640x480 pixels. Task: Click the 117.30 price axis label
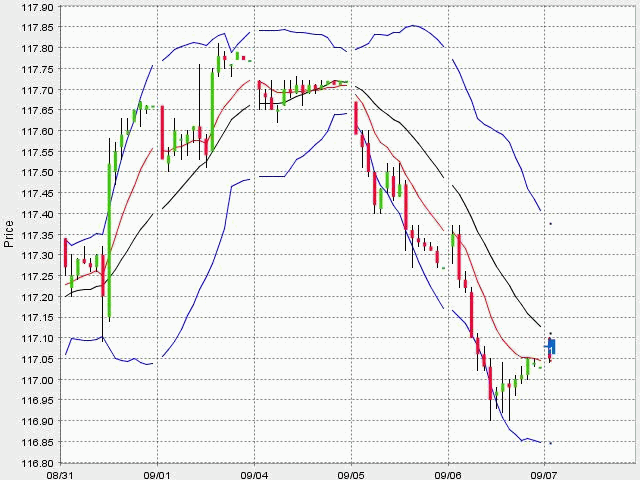[x=37, y=256]
